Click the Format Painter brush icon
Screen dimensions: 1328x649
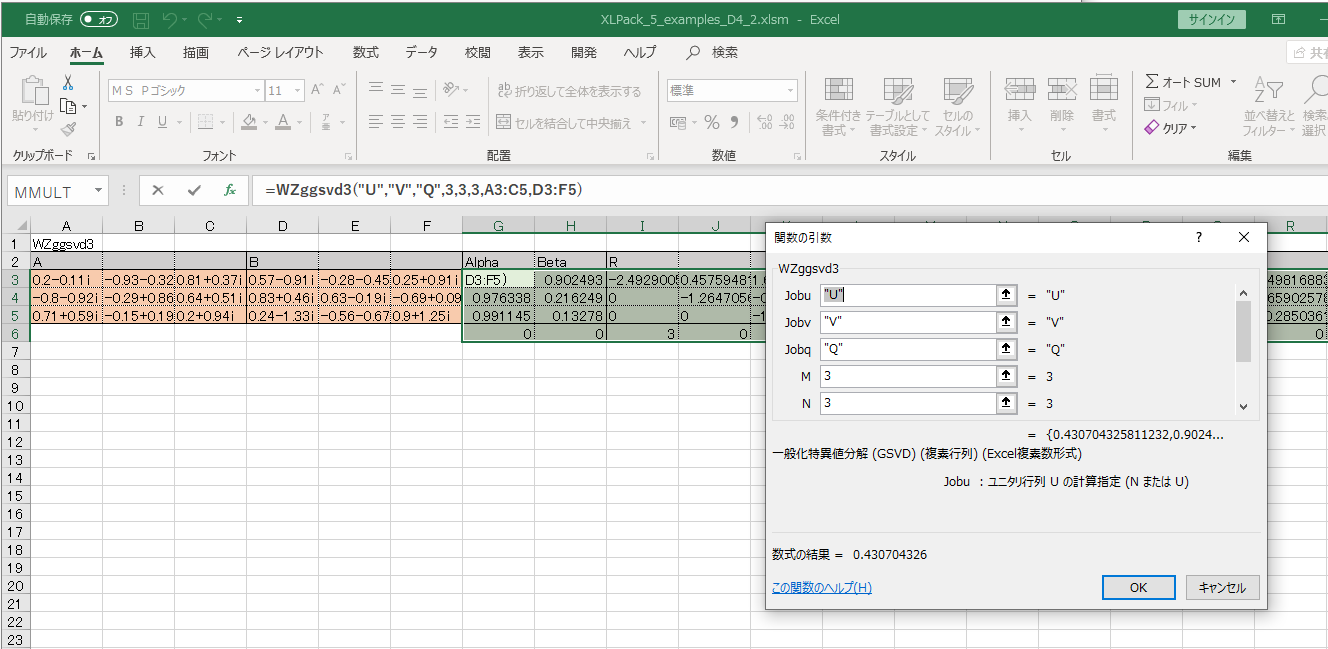tap(68, 129)
